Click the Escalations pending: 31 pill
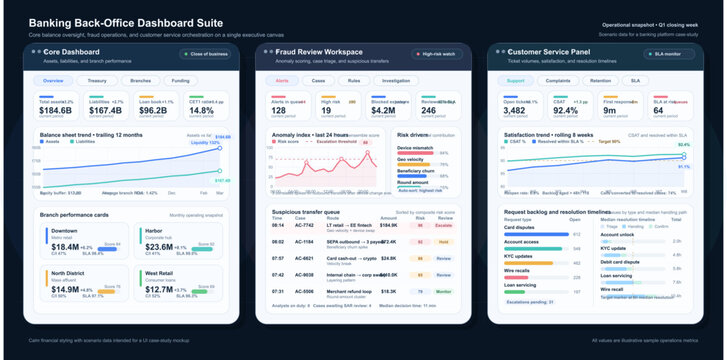Screen dimensions: 727x360 529,302
